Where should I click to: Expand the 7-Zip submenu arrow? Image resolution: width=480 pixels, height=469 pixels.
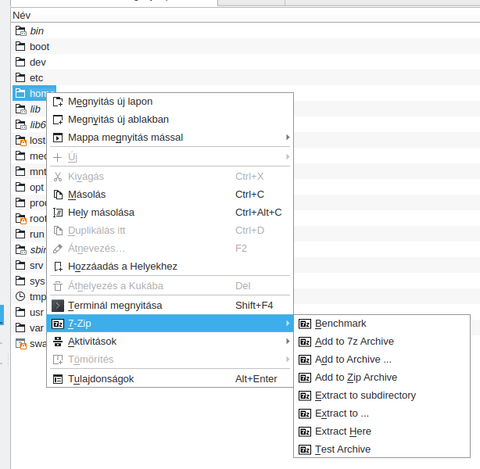(x=287, y=323)
